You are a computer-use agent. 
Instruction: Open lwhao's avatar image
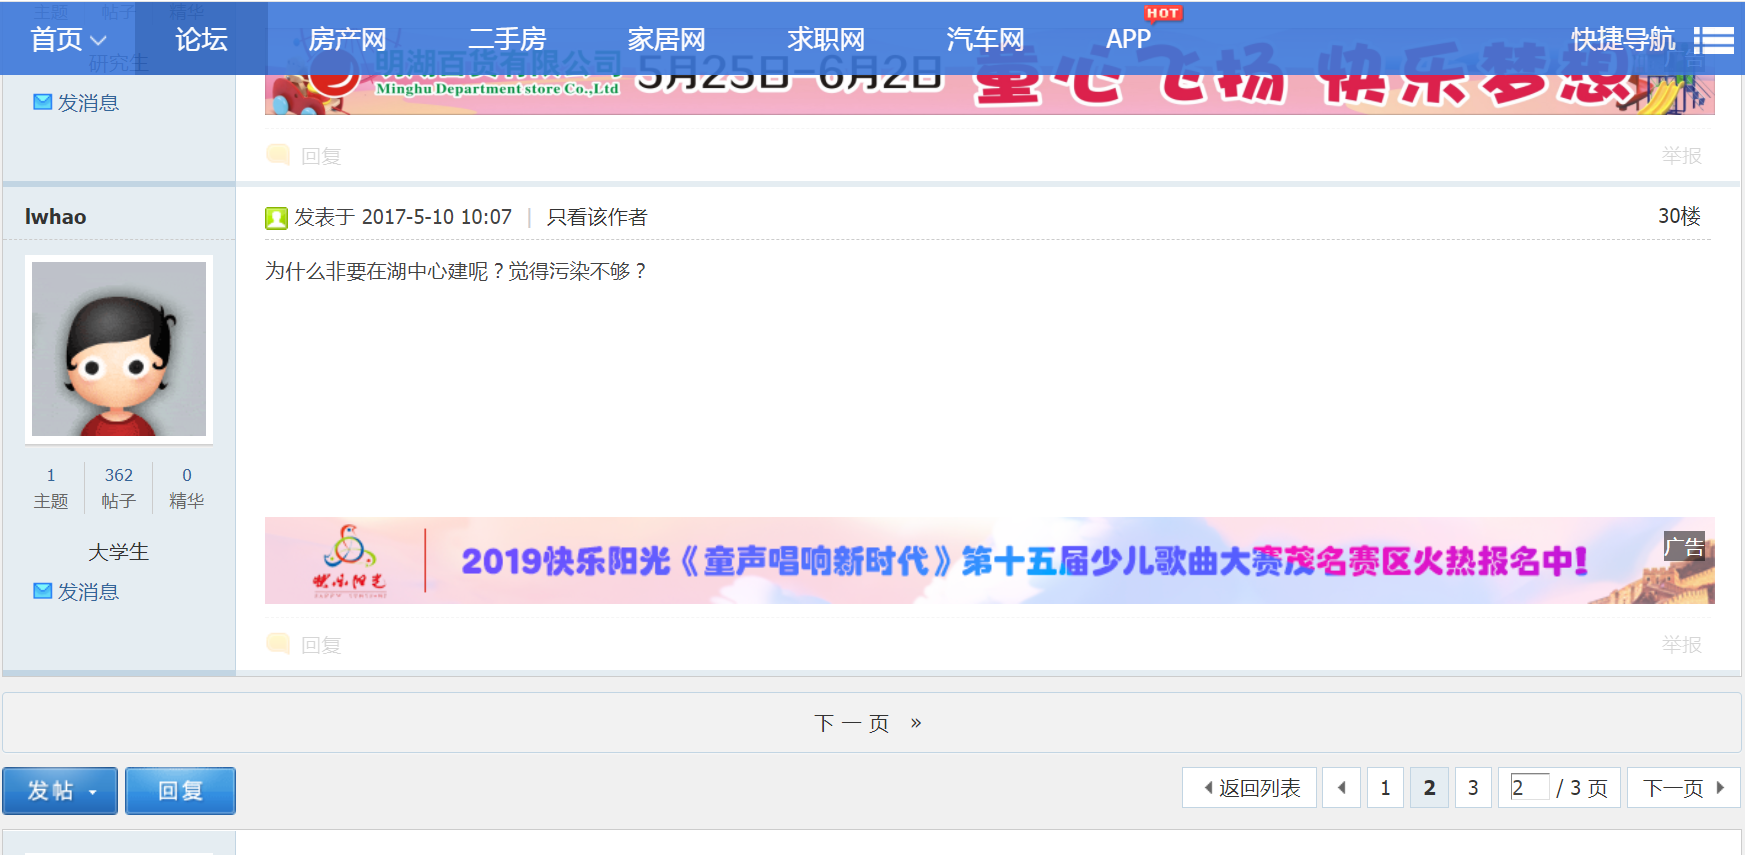tap(119, 349)
